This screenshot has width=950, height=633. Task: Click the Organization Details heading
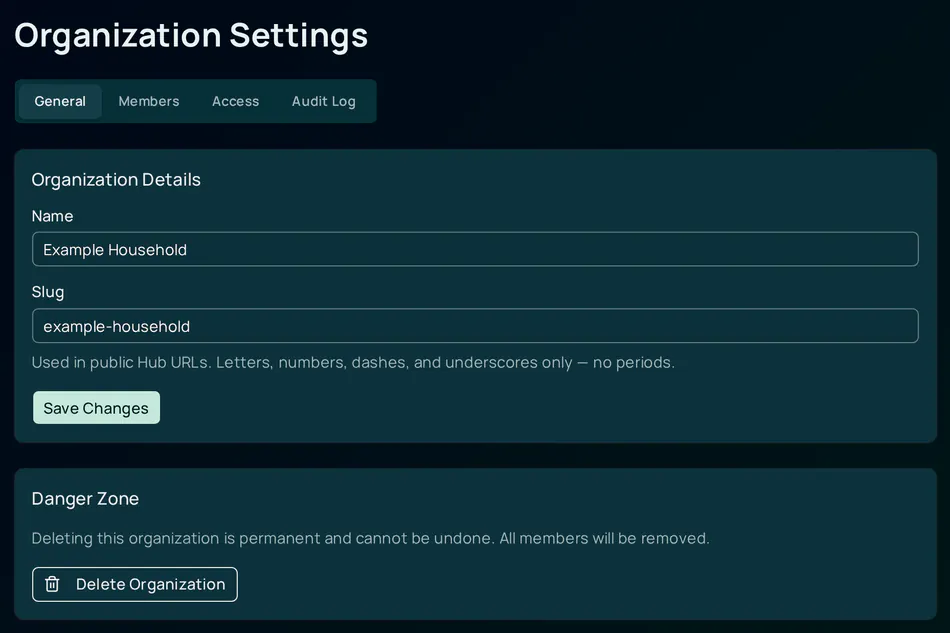pos(116,180)
